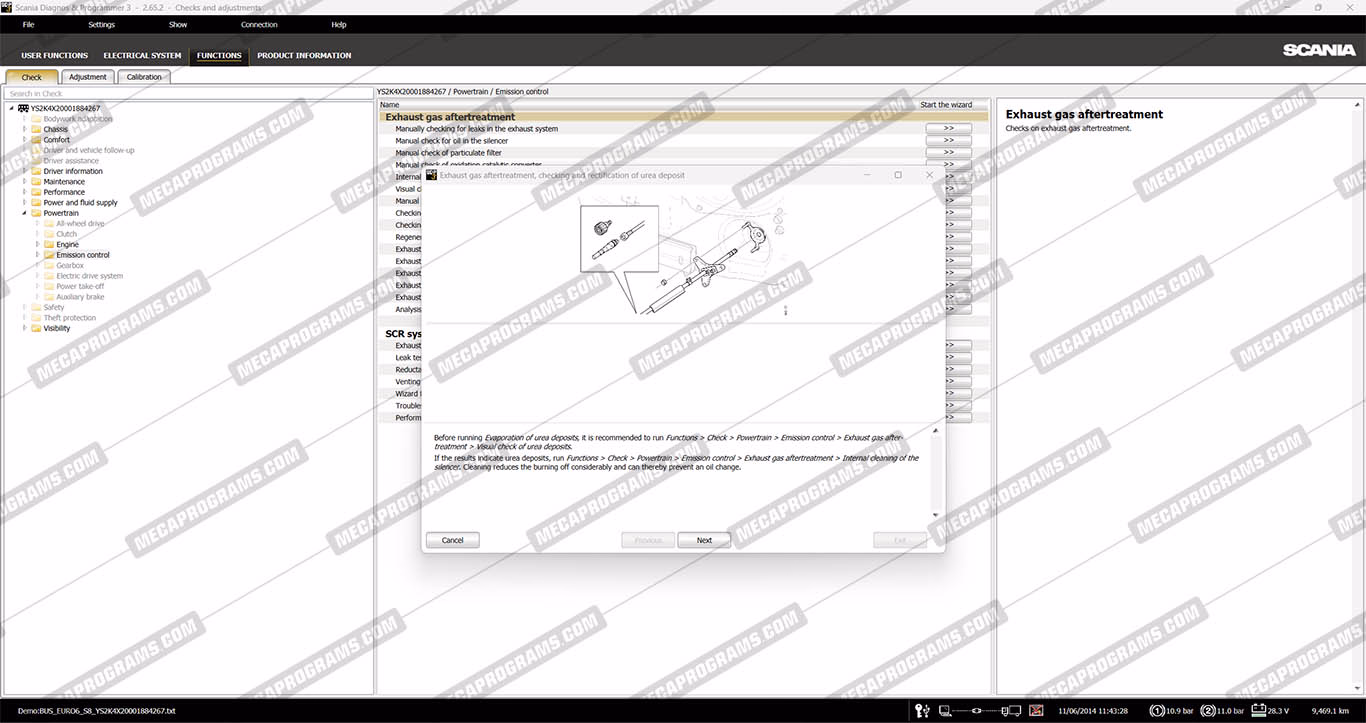Click the USB key icon in status bar
Screen dimensions: 1366x723
(x=922, y=711)
